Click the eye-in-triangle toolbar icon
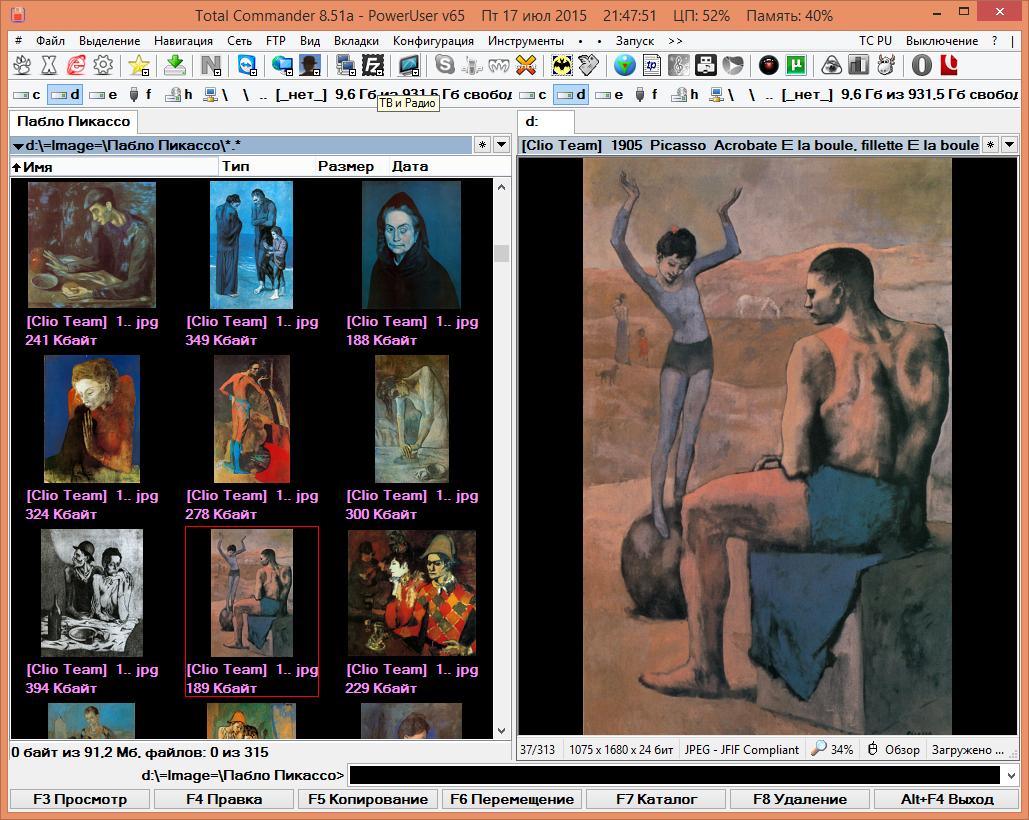Viewport: 1029px width, 820px height. point(831,65)
